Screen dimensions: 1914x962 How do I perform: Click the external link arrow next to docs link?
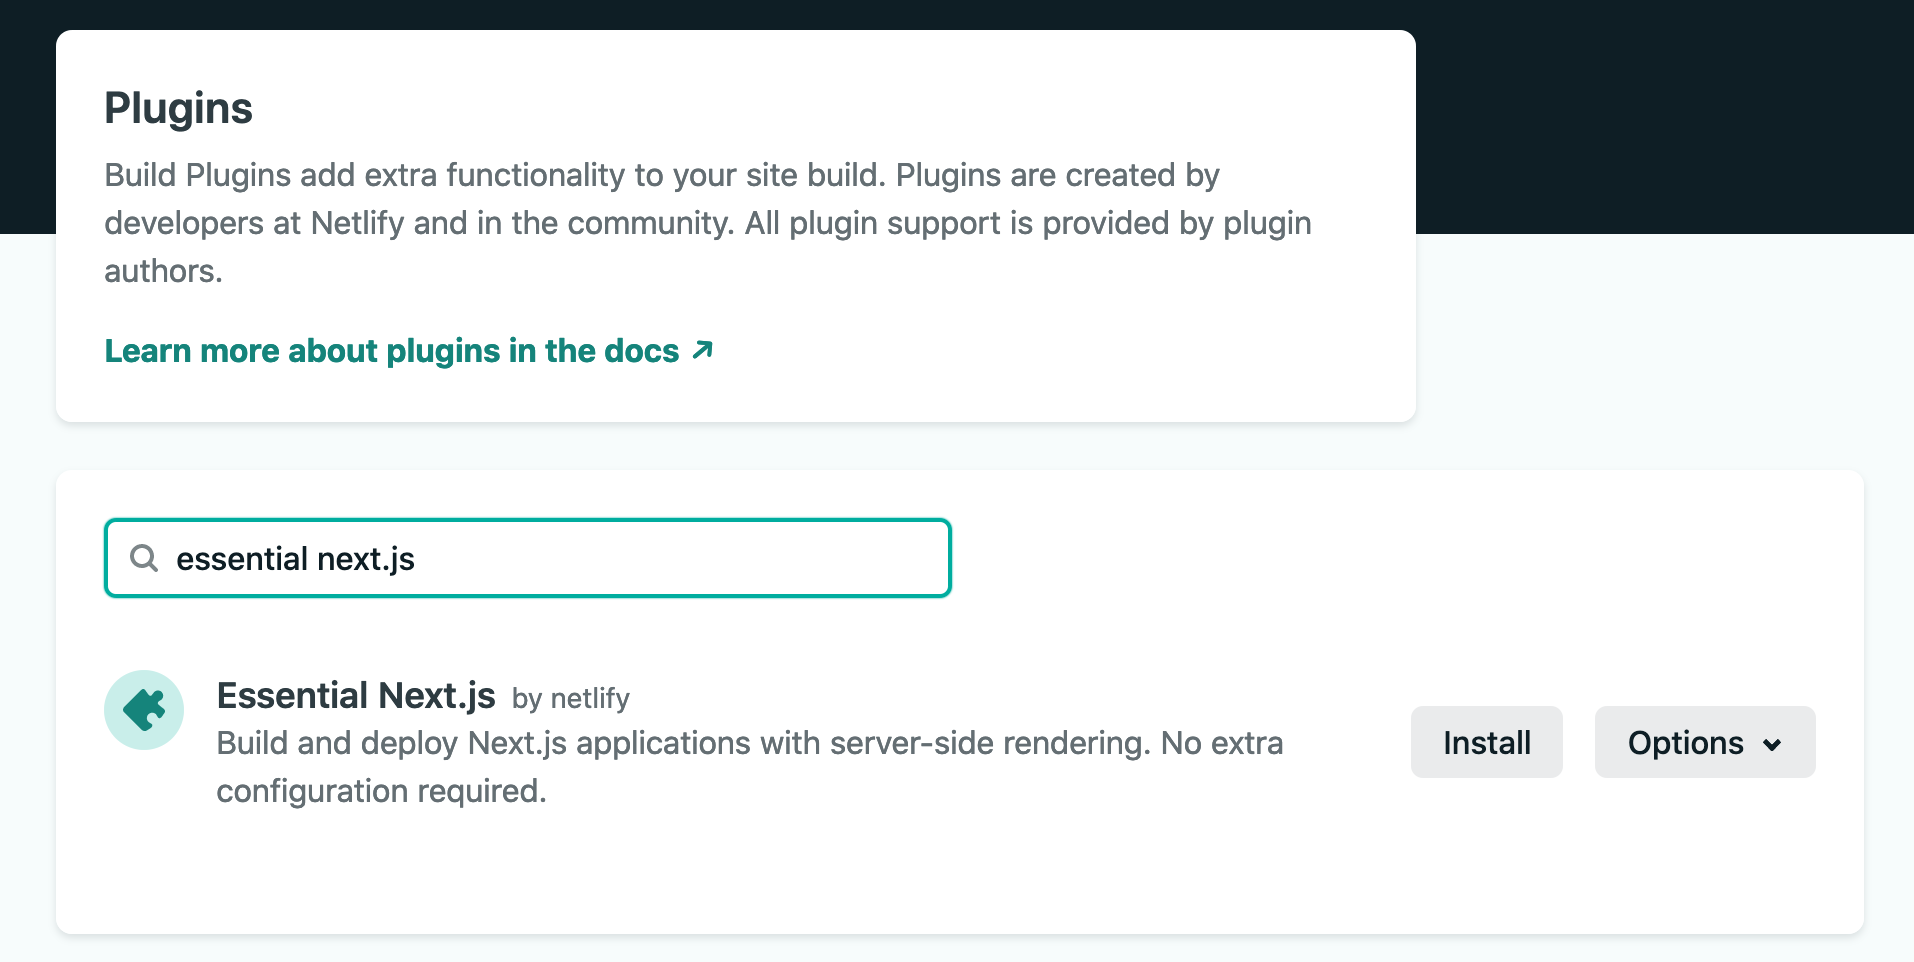tap(702, 349)
